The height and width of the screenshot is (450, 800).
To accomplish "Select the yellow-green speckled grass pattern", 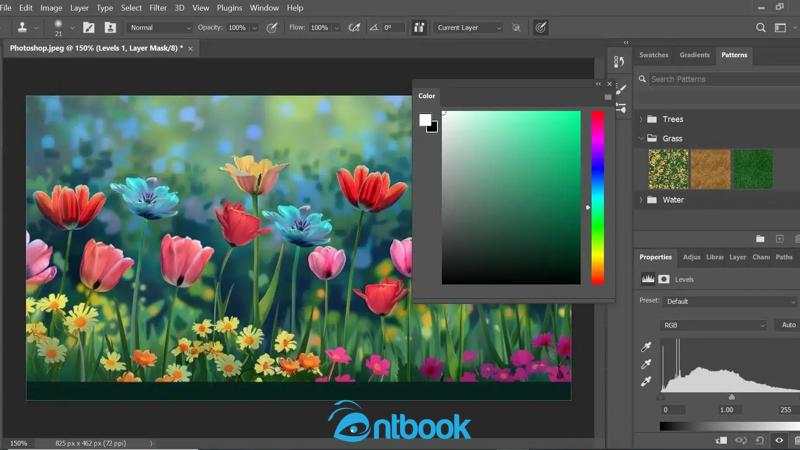I will click(668, 169).
